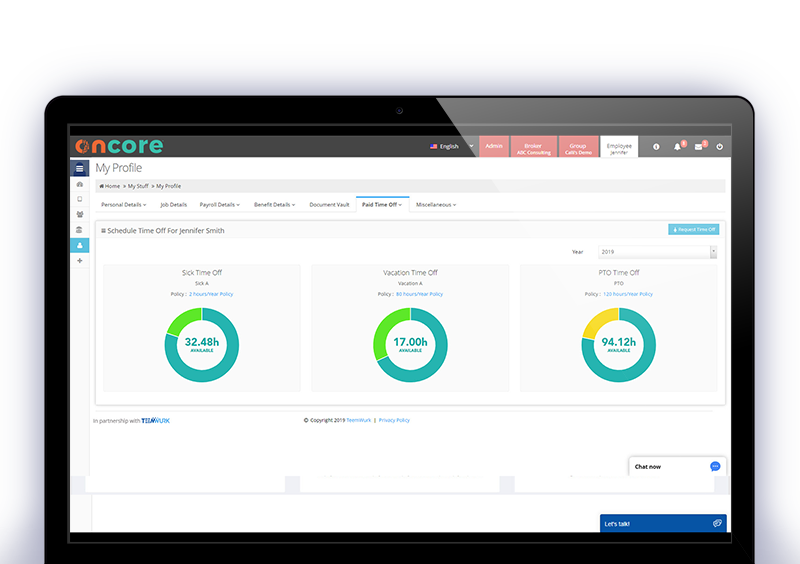Open the 2 hours/Year Policy link
The image size is (800, 564).
(211, 294)
